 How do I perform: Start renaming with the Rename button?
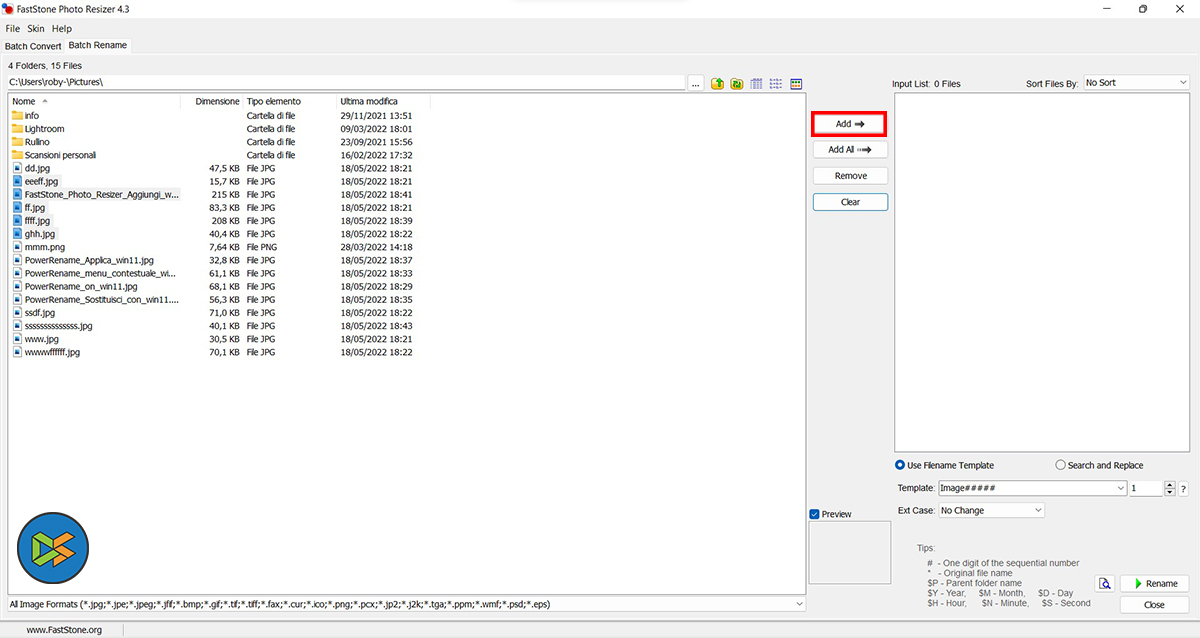(x=1154, y=584)
